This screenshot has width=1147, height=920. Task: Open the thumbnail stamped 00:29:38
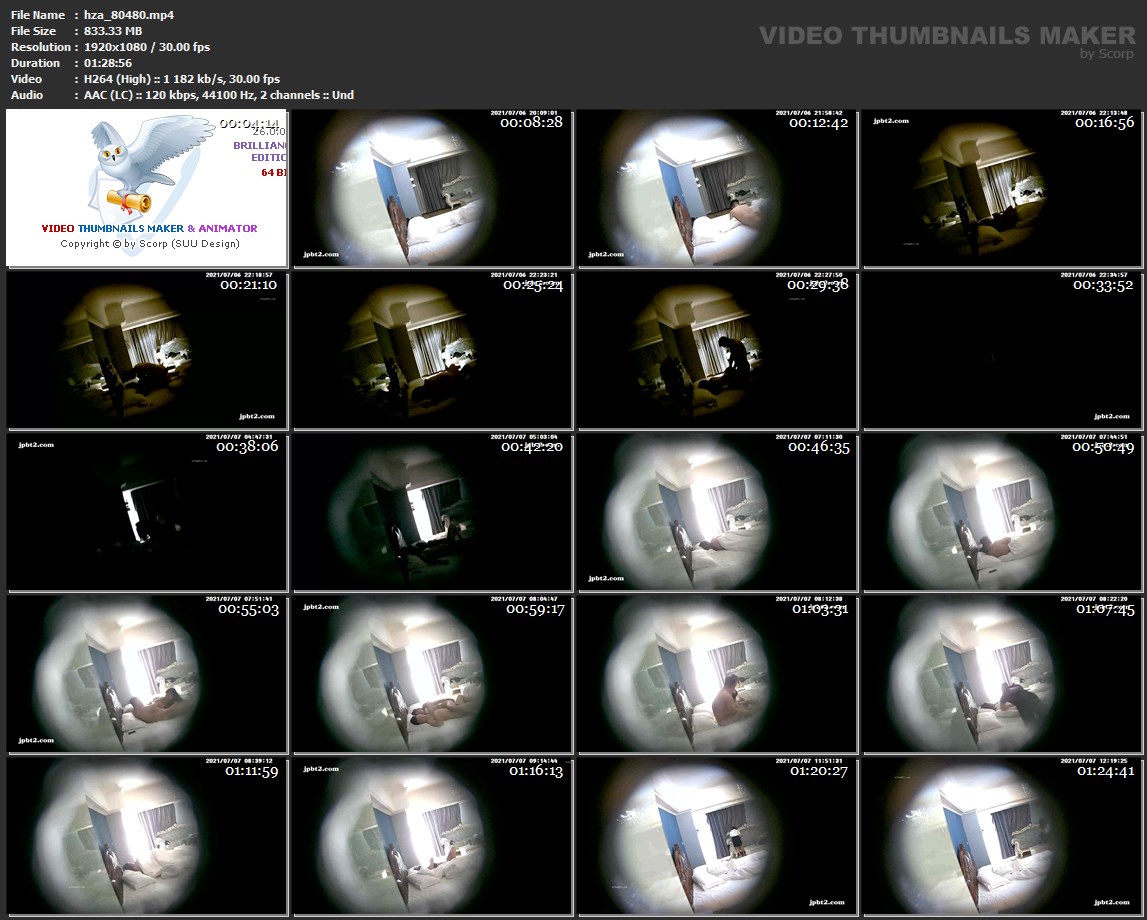point(717,350)
